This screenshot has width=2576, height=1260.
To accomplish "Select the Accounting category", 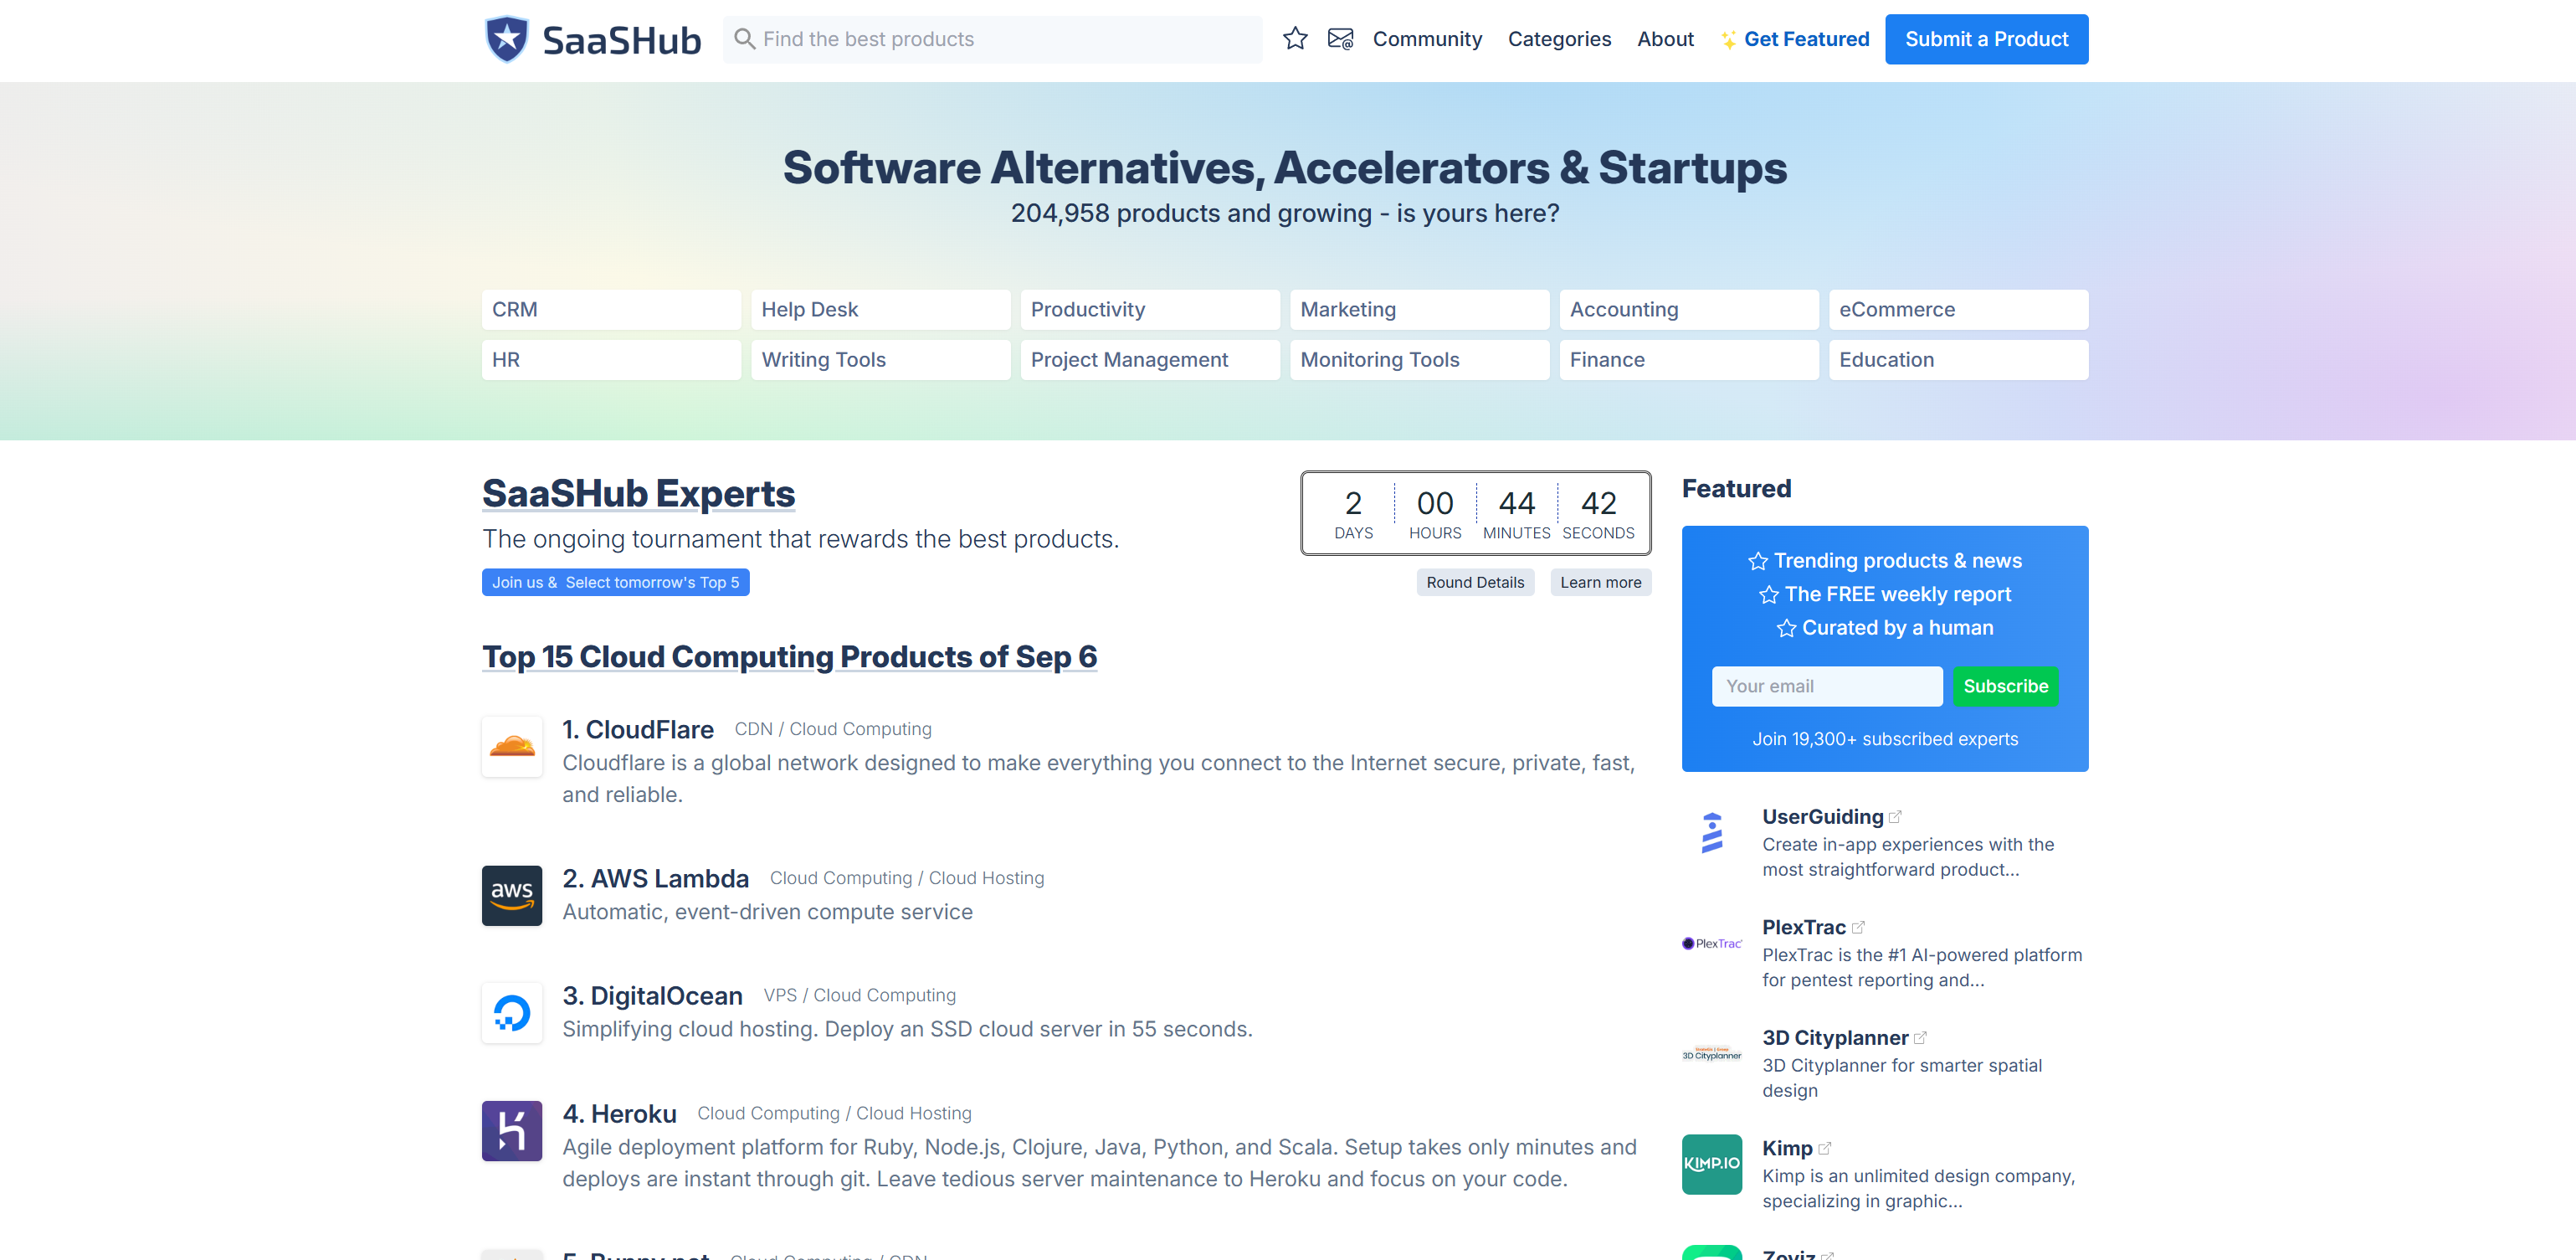I will (1689, 310).
